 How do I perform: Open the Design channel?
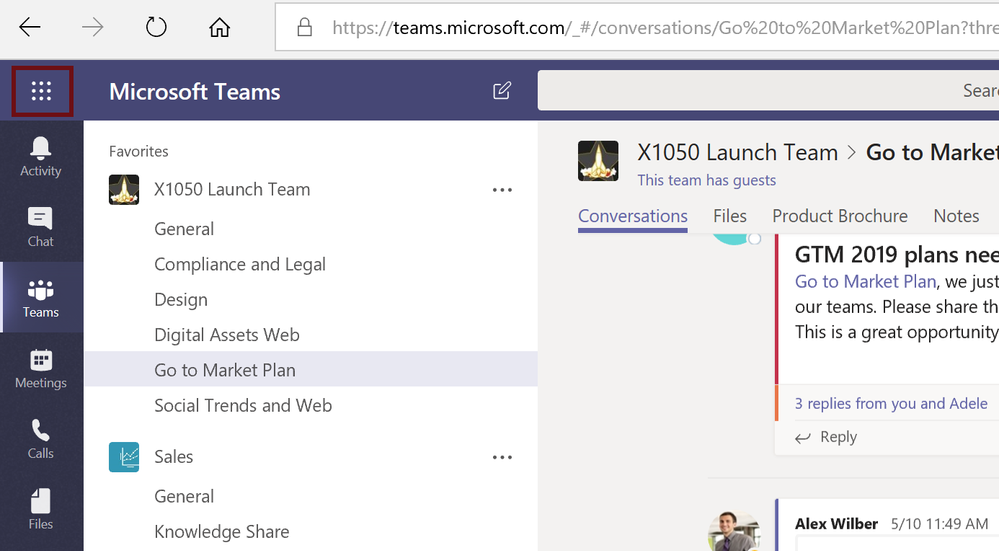point(181,300)
